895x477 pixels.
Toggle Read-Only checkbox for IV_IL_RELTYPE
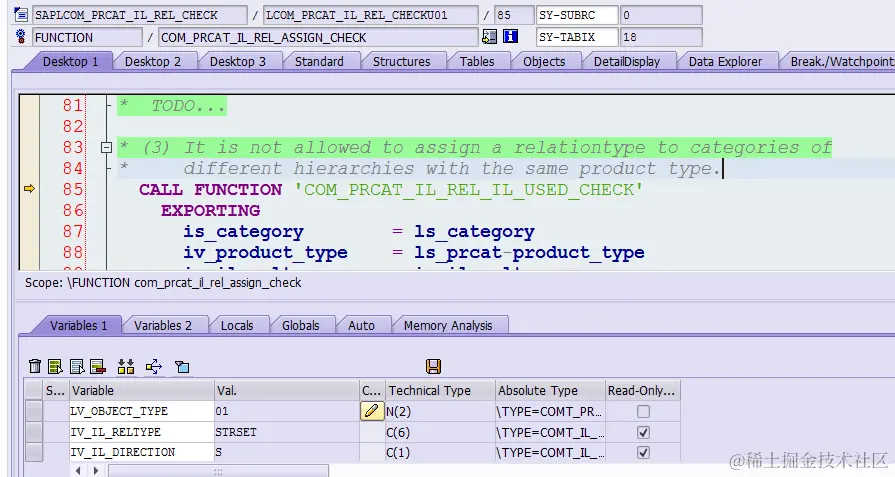643,432
